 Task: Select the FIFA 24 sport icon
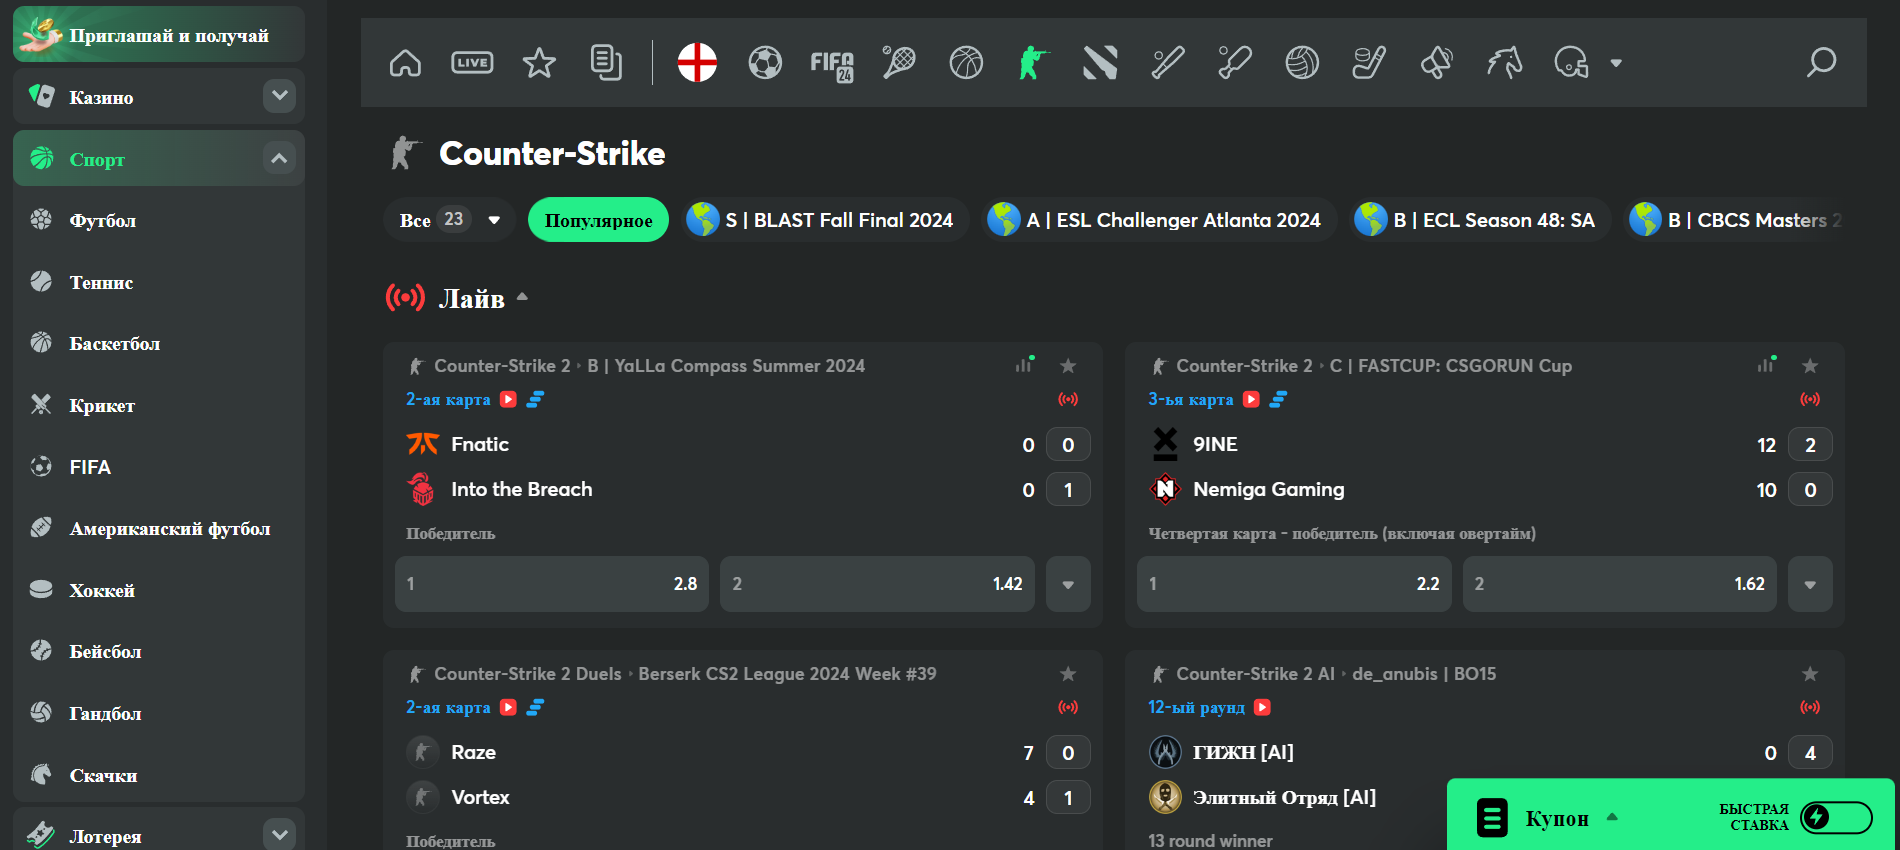[x=831, y=65]
